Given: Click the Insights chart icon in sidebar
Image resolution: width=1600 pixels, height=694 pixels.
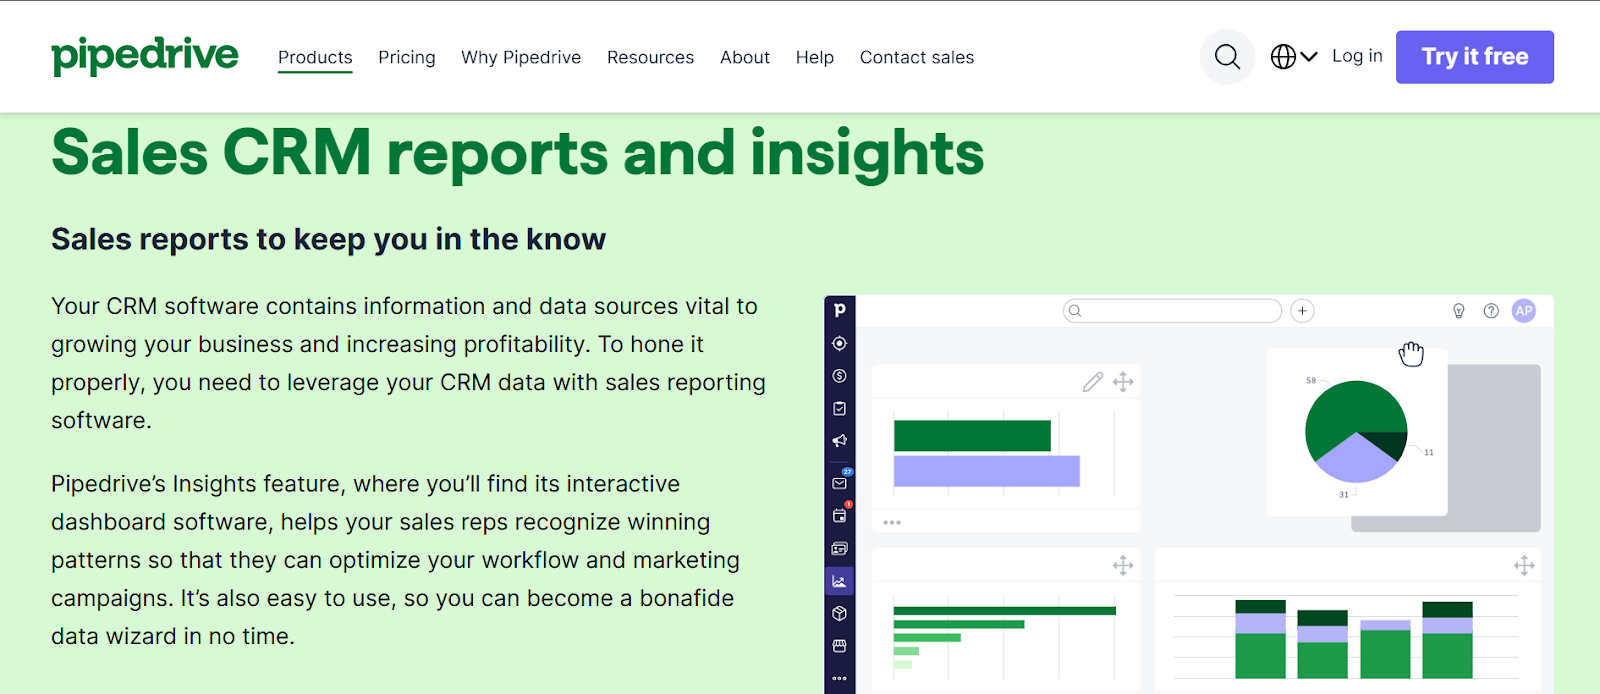Looking at the screenshot, I should pyautogui.click(x=839, y=581).
